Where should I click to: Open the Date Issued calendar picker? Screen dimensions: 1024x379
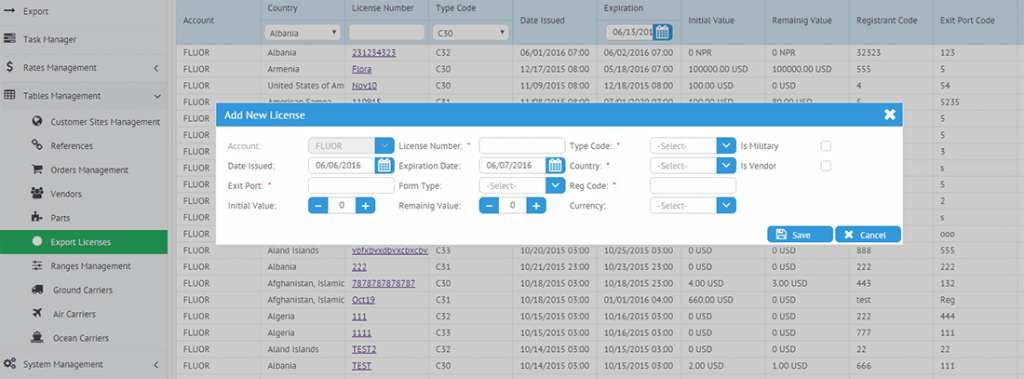[385, 165]
